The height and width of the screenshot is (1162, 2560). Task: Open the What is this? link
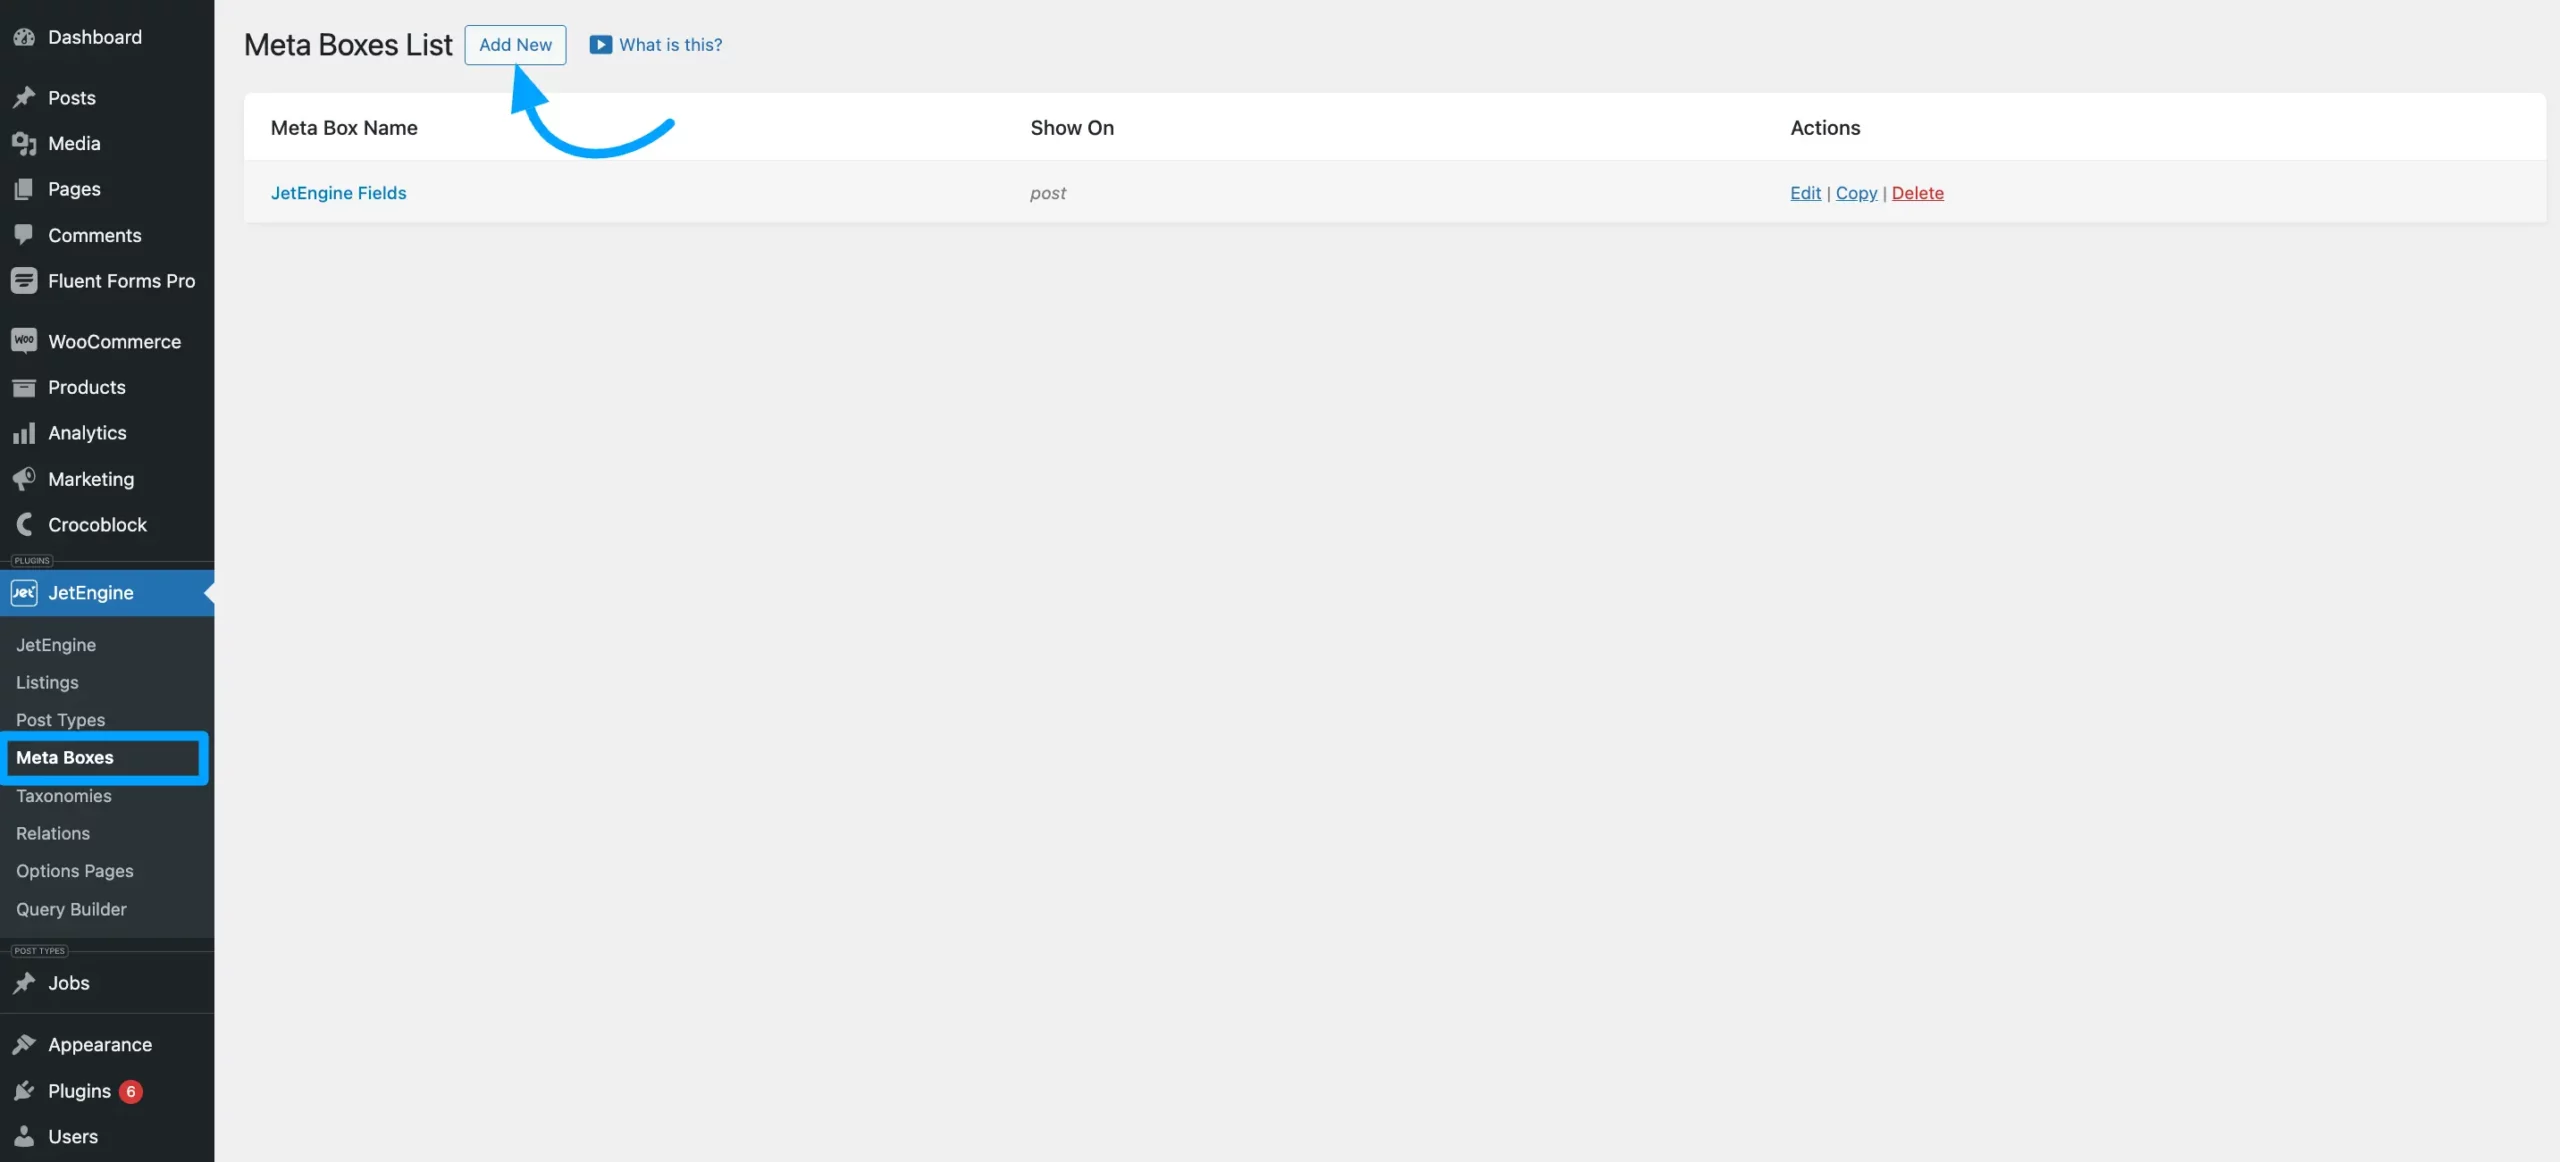670,45
